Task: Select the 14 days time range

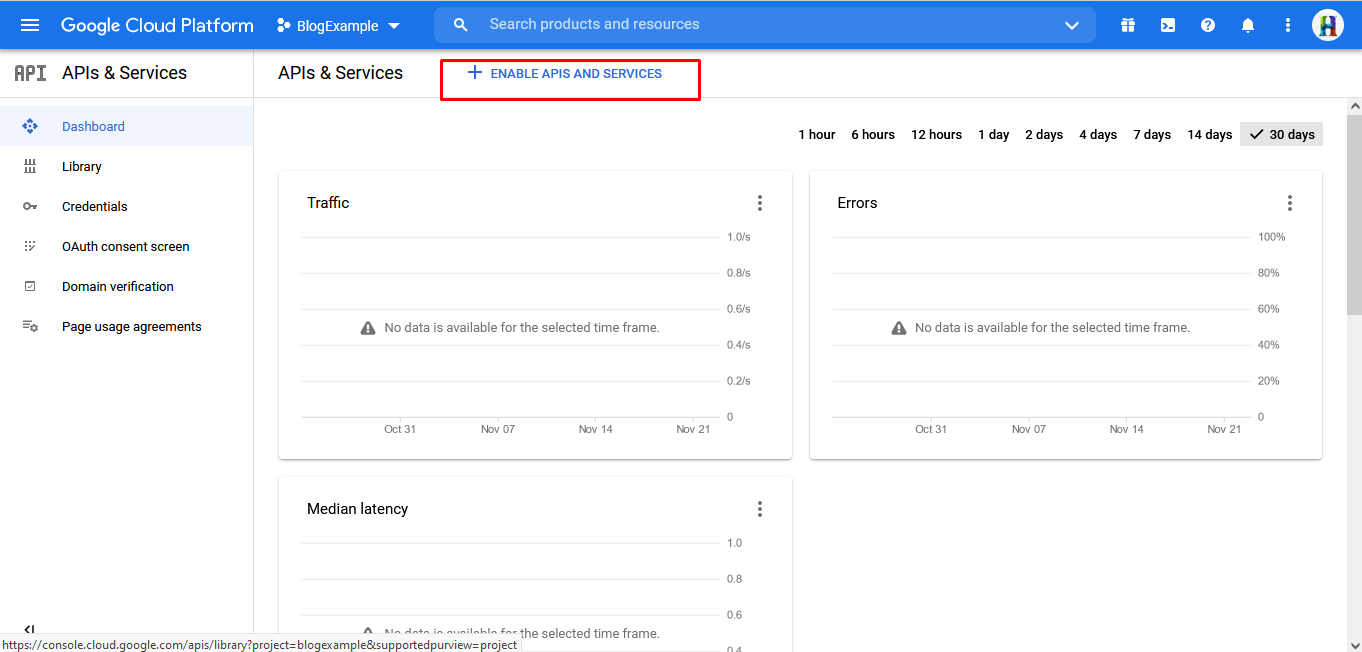Action: pos(1210,134)
